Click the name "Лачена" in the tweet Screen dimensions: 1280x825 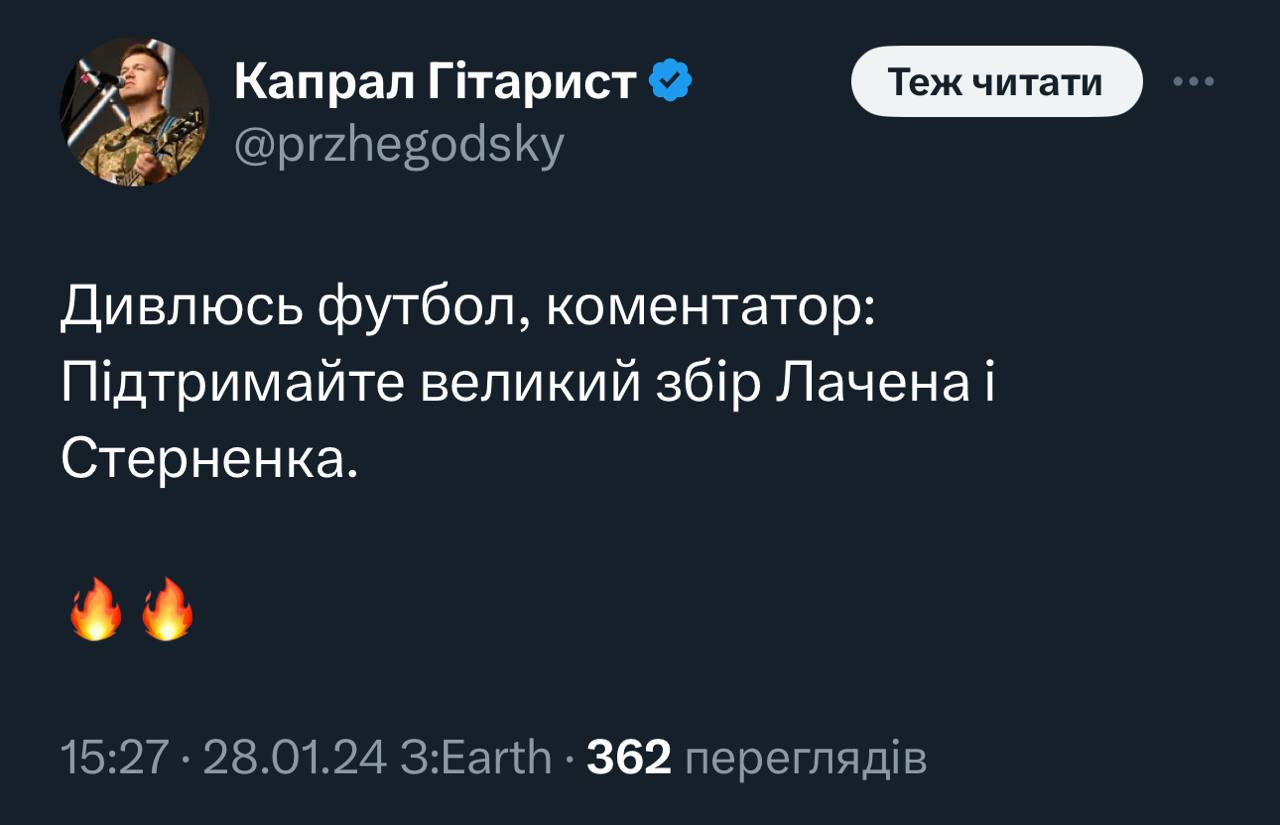point(870,384)
